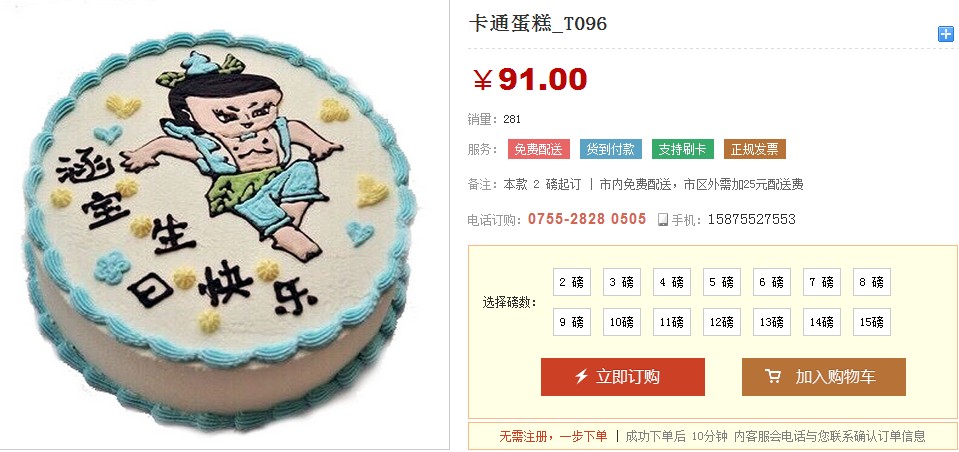This screenshot has height=452, width=959.
Task: Select the 2 磅 weight option
Action: click(x=572, y=282)
